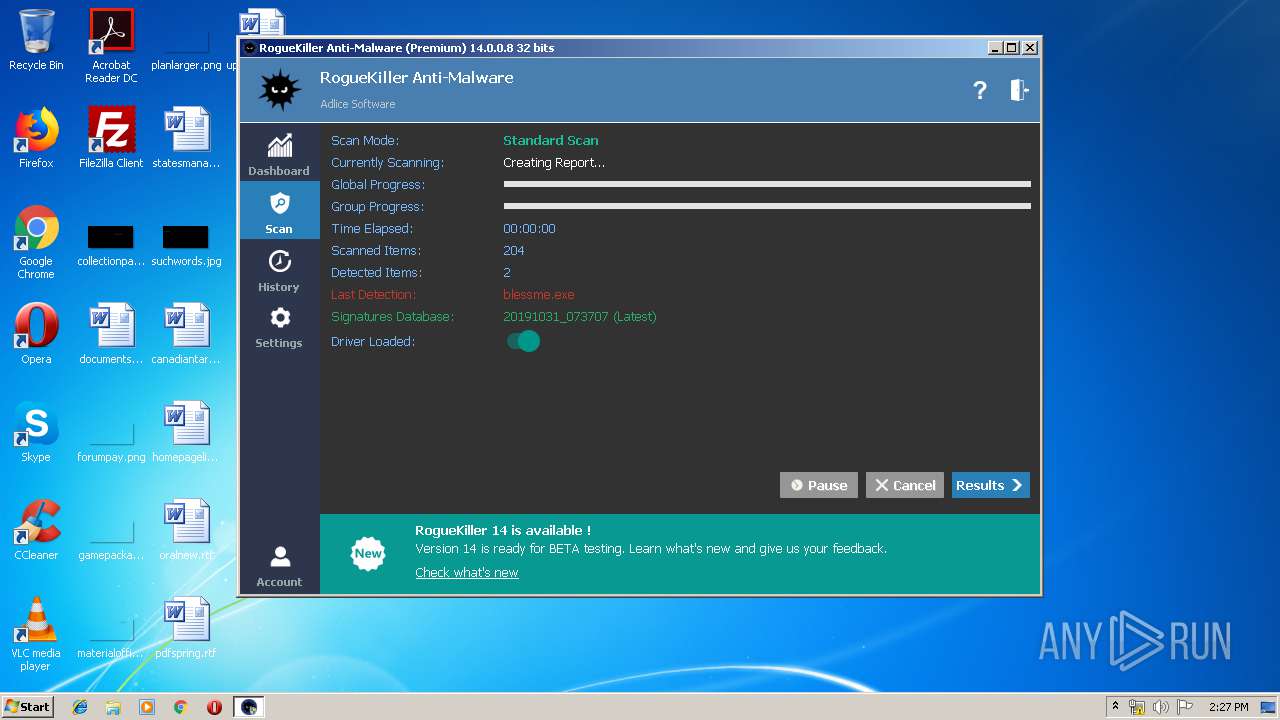Open Acrobat Reader DC desktop shortcut
Viewport: 1280px width, 720px height.
click(111, 46)
